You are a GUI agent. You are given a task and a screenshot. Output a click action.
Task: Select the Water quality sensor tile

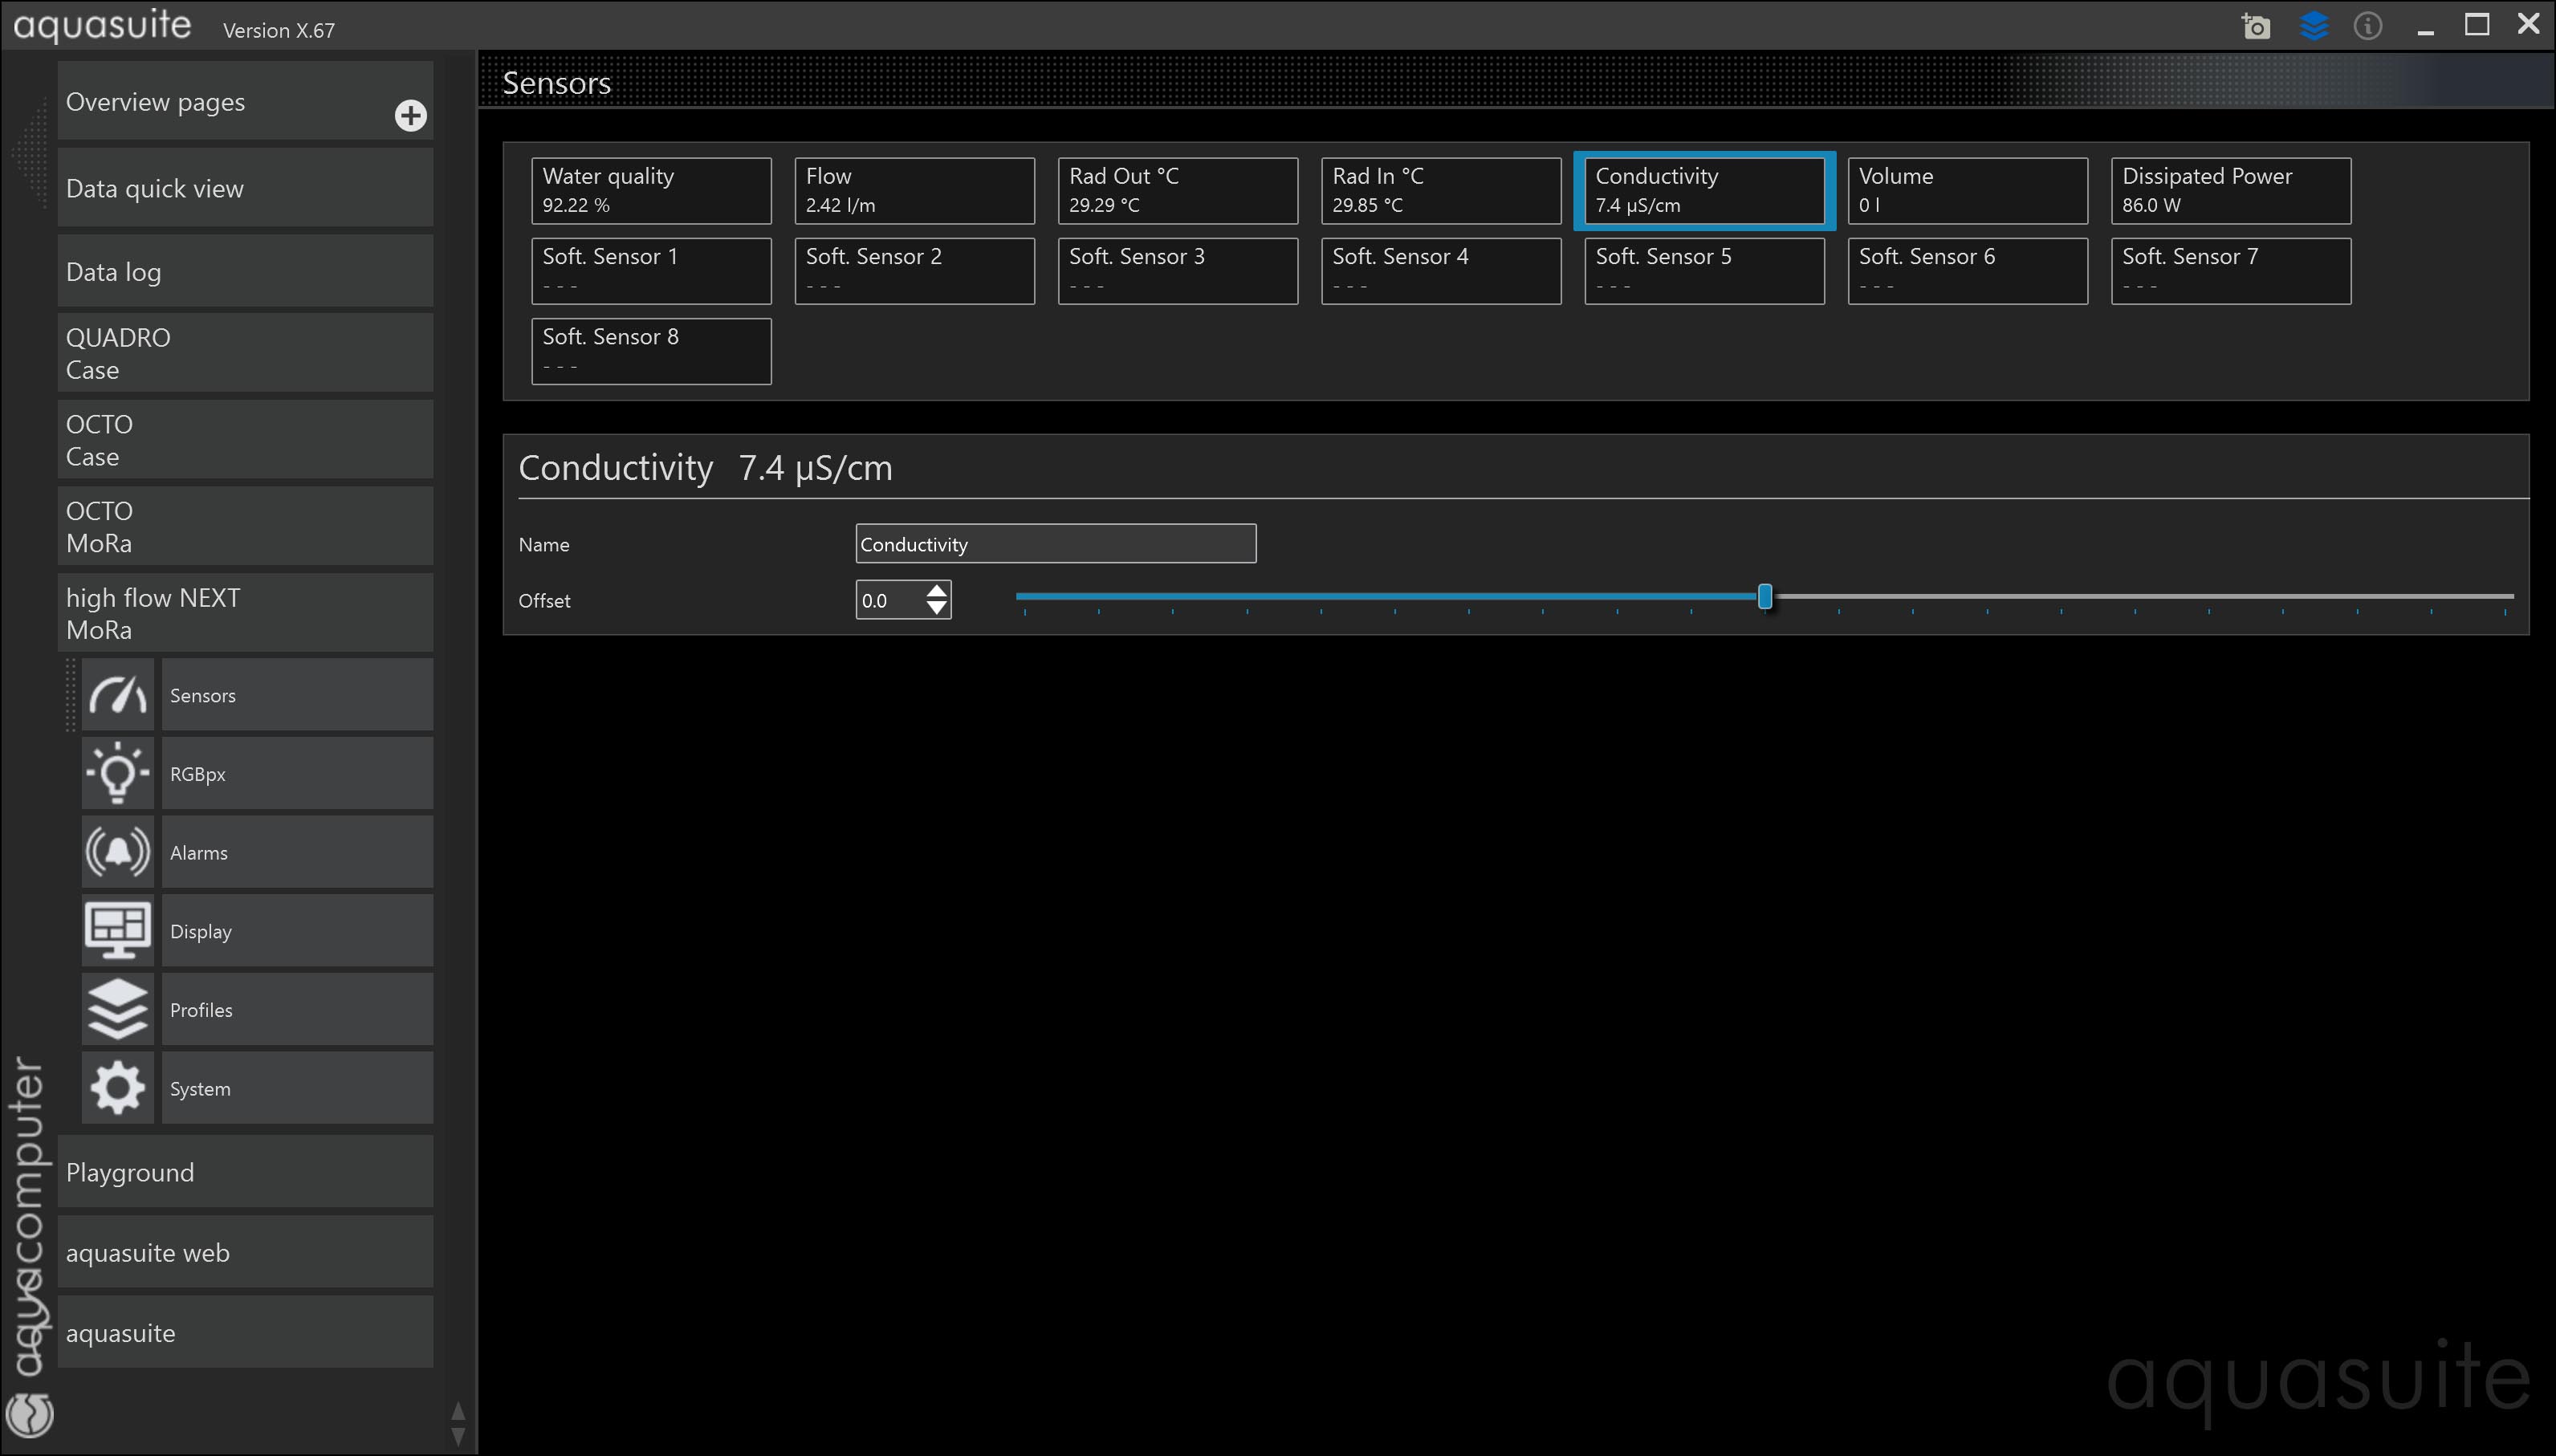pos(651,190)
